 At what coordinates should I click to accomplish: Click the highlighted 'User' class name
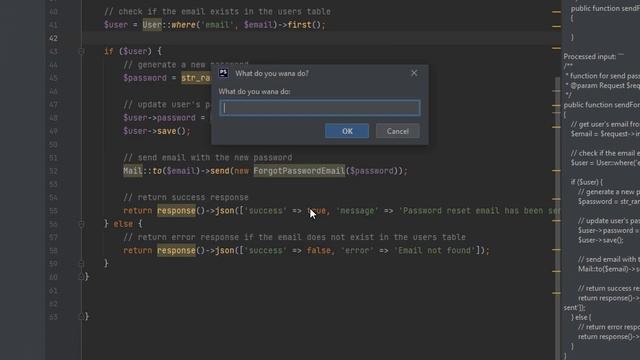click(152, 25)
